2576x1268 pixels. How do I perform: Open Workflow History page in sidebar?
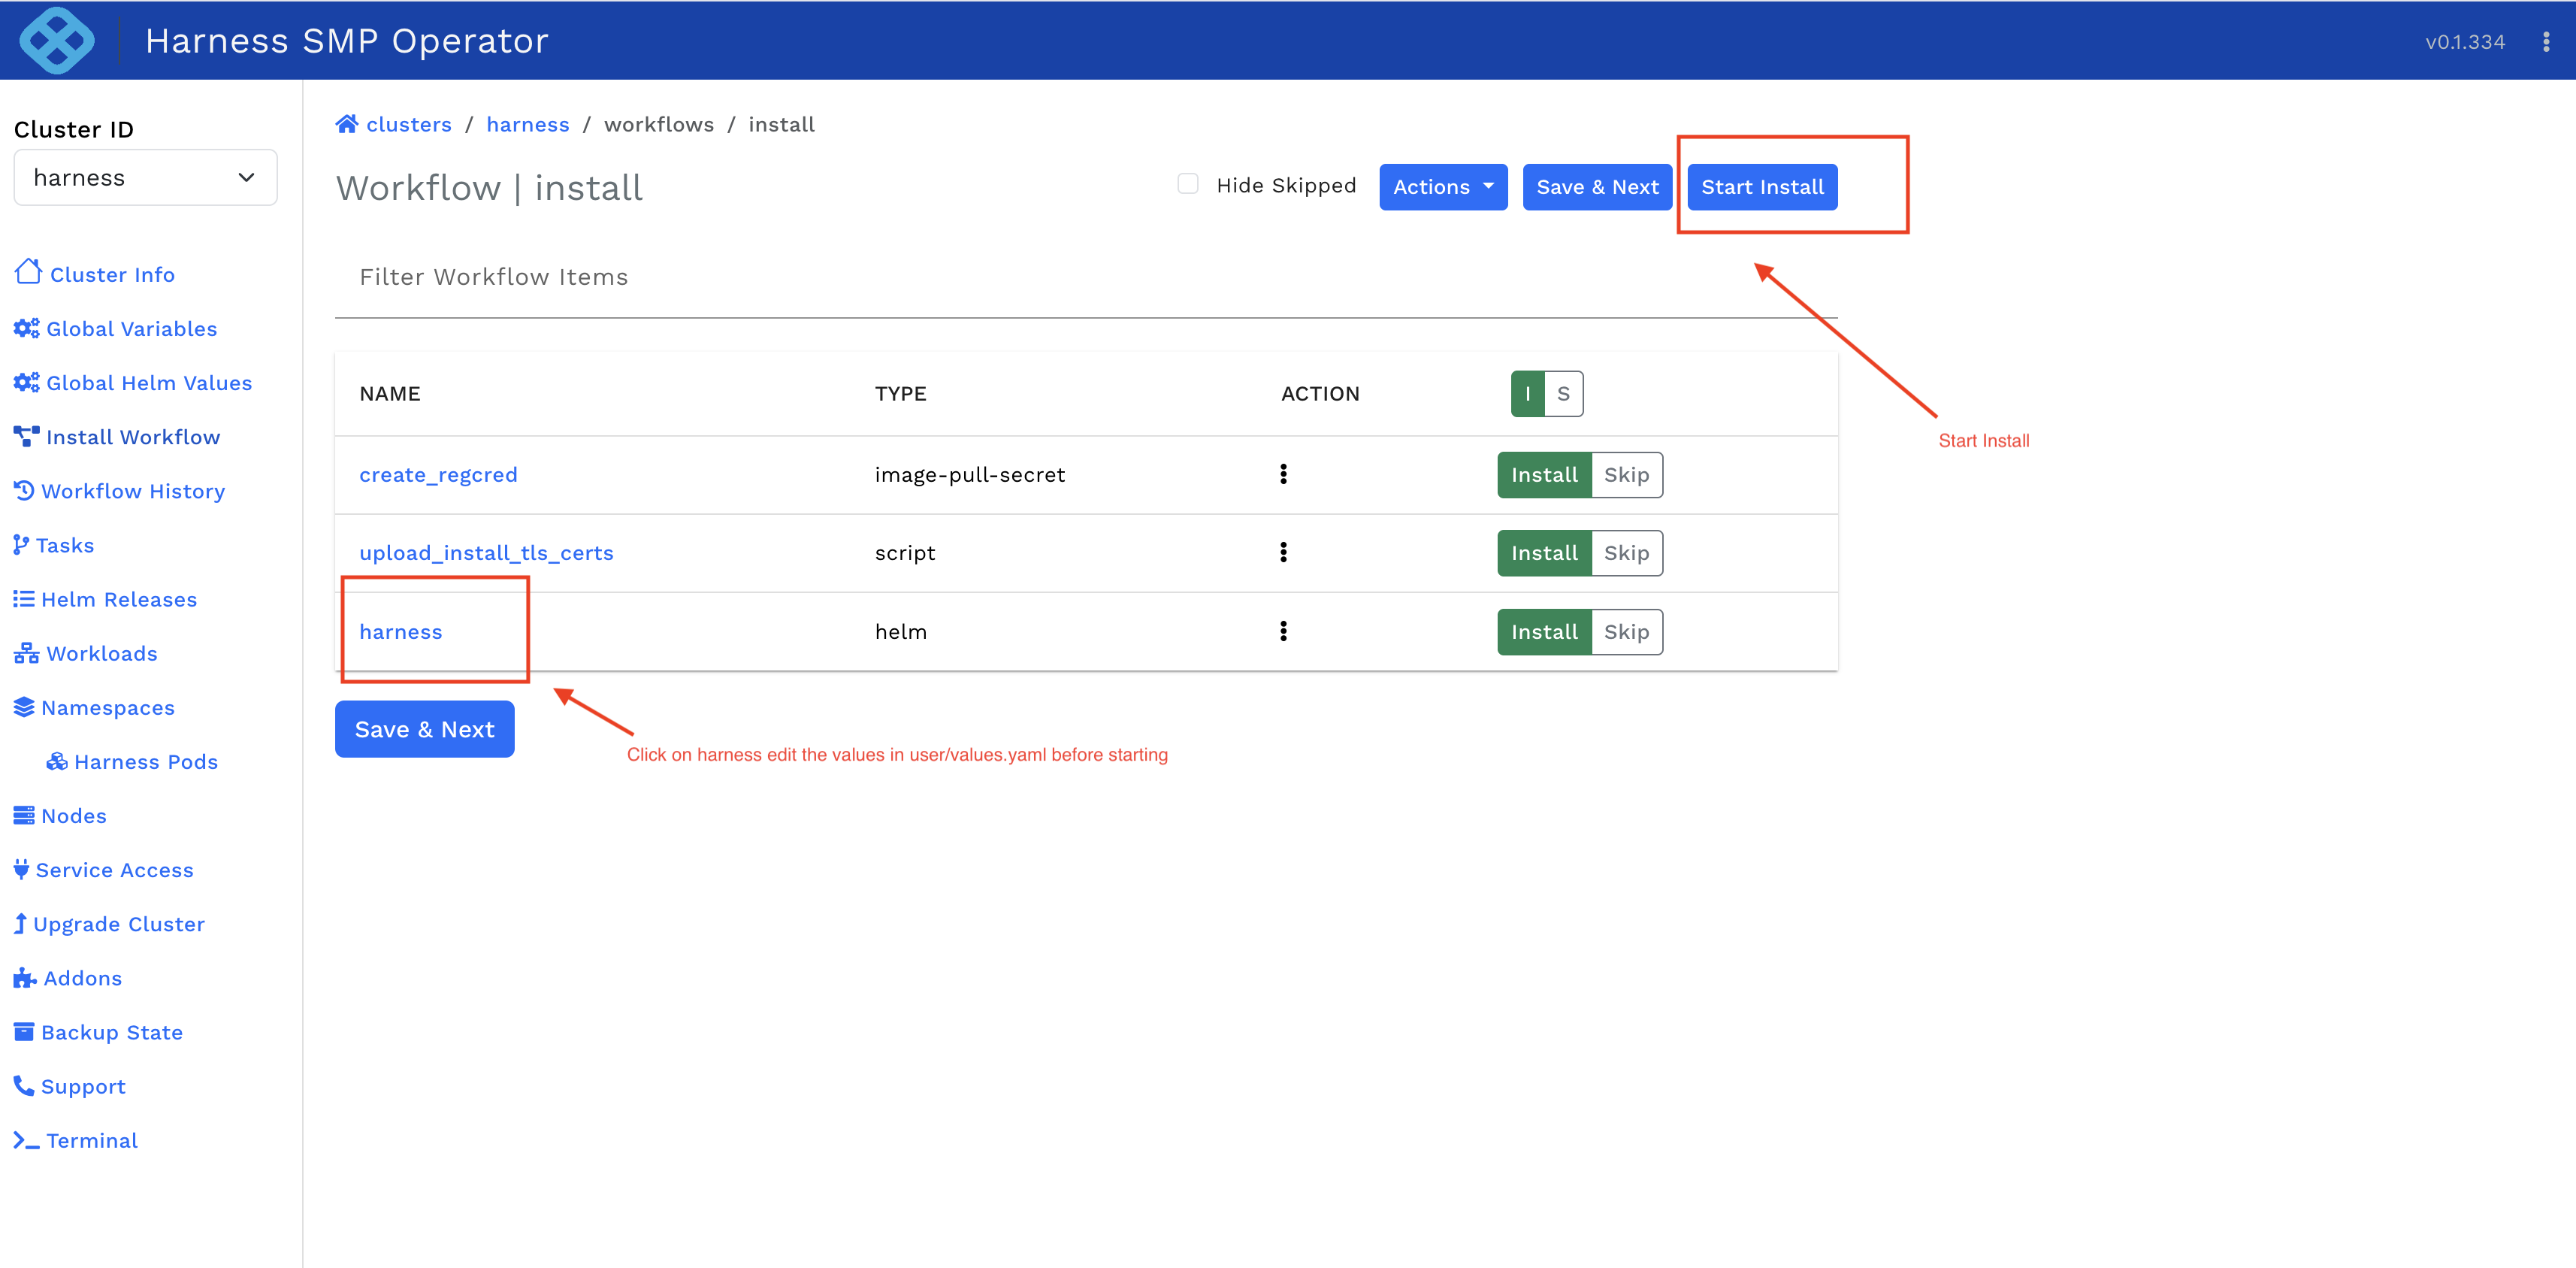pos(133,491)
